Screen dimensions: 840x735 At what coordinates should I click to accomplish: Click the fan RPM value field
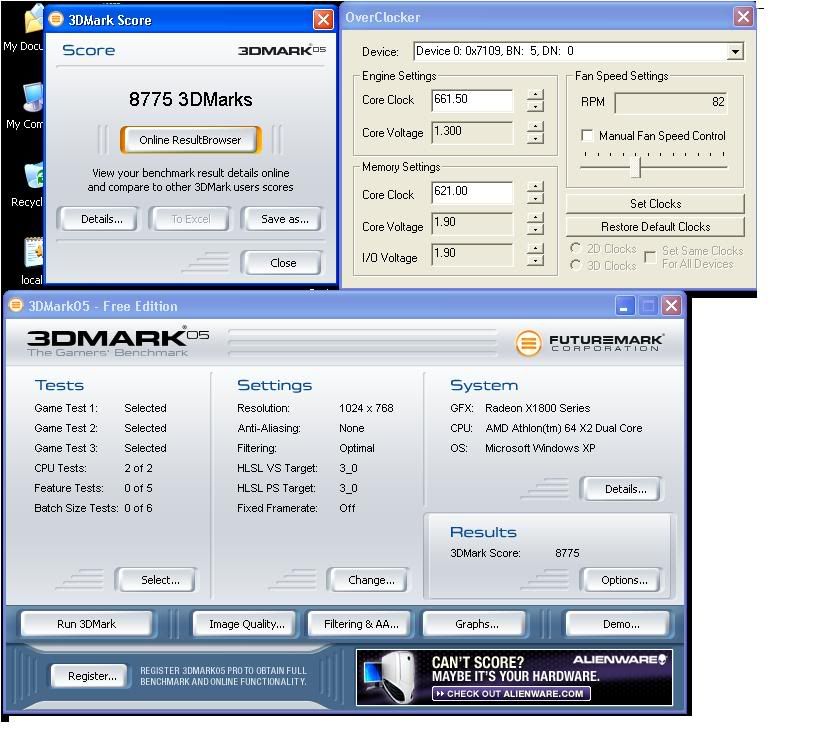(671, 102)
